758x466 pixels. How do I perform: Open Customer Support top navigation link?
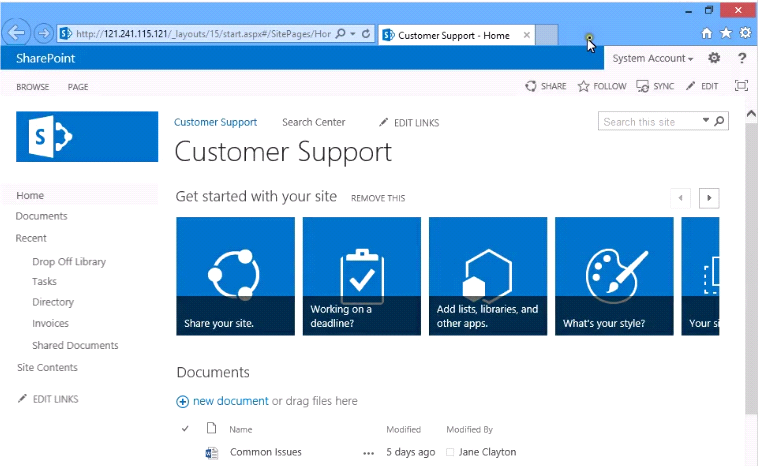216,122
